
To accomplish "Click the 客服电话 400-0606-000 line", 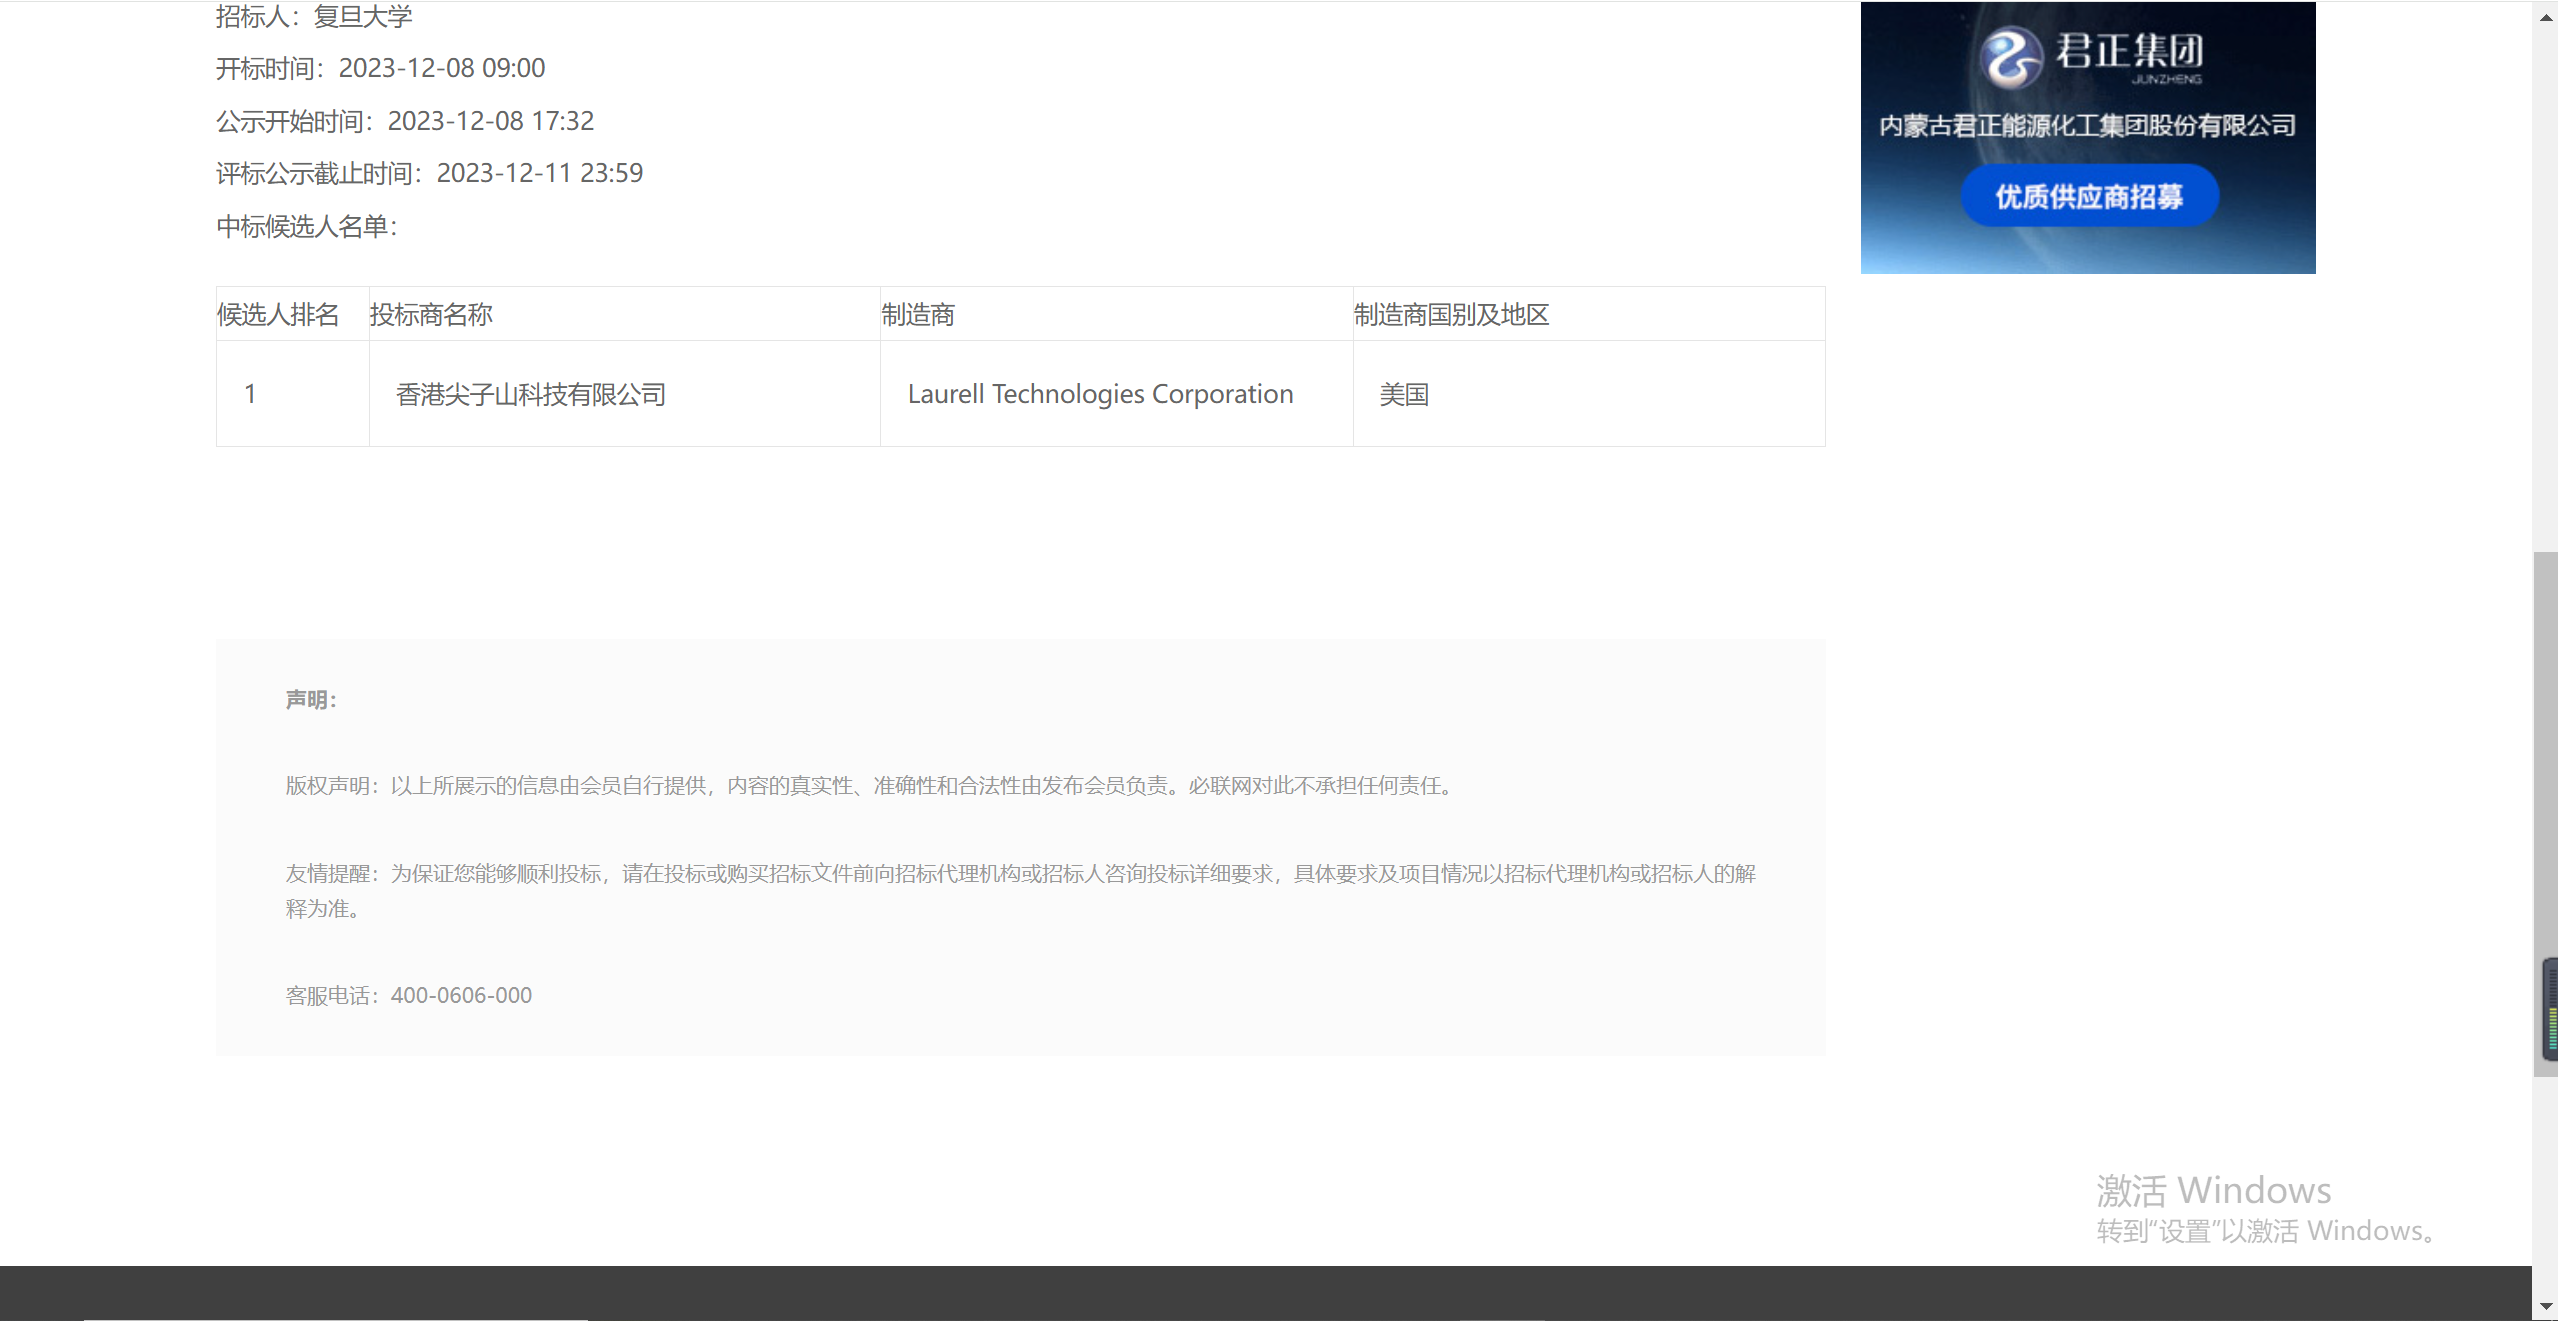I will [409, 996].
